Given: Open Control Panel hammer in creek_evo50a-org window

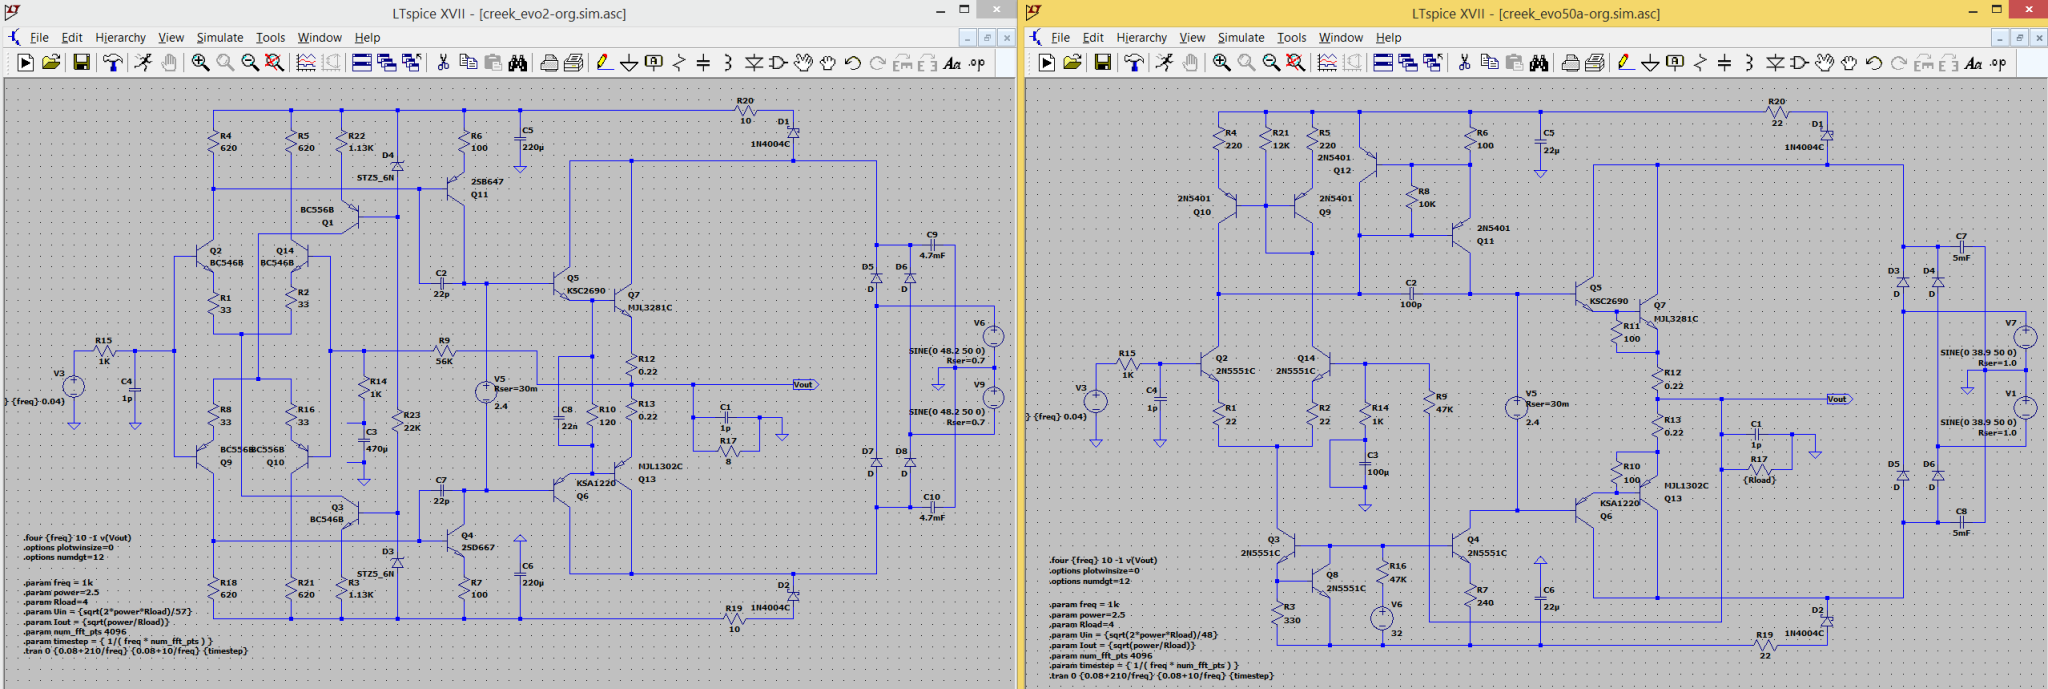Looking at the screenshot, I should pos(1134,63).
